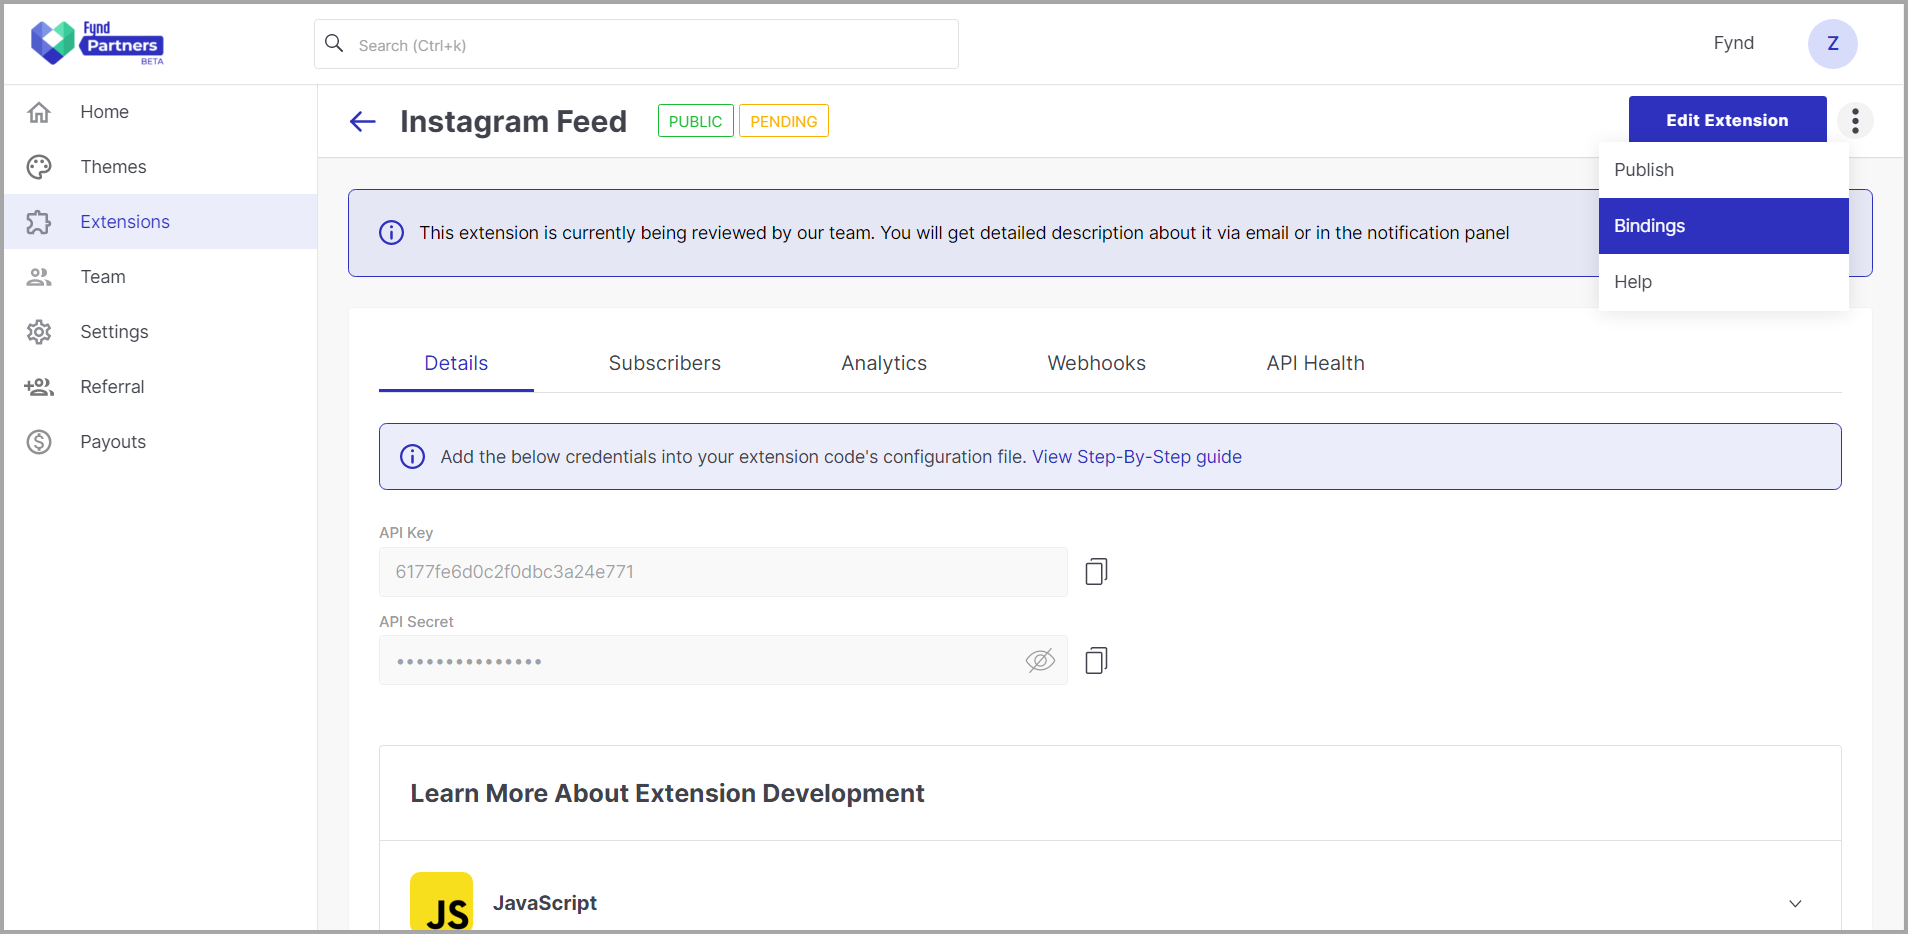Click Learn More About Extension Development heading
Screen dimensions: 1908x934
pyautogui.click(x=667, y=793)
